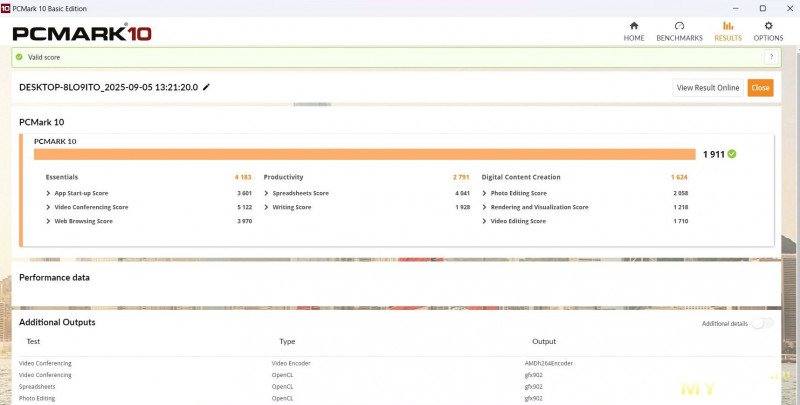Click the overall score 1 911
800x405 pixels.
coord(714,154)
